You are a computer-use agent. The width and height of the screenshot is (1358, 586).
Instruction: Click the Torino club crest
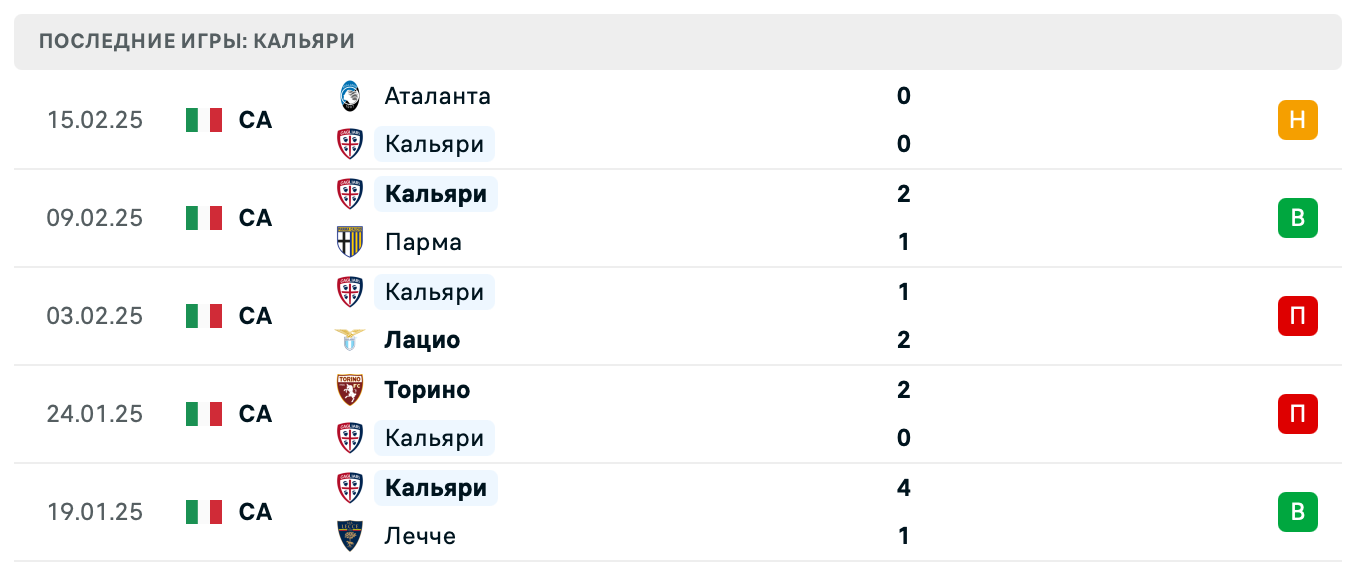pos(349,389)
